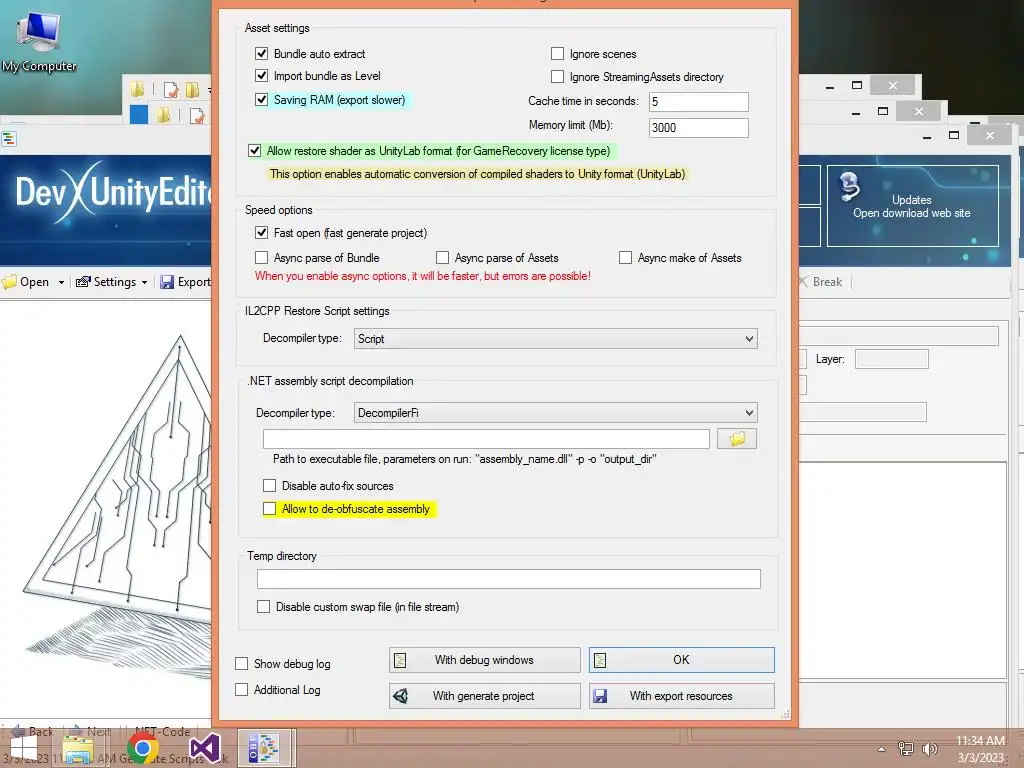
Task: Click Temp directory text field
Action: tap(509, 579)
